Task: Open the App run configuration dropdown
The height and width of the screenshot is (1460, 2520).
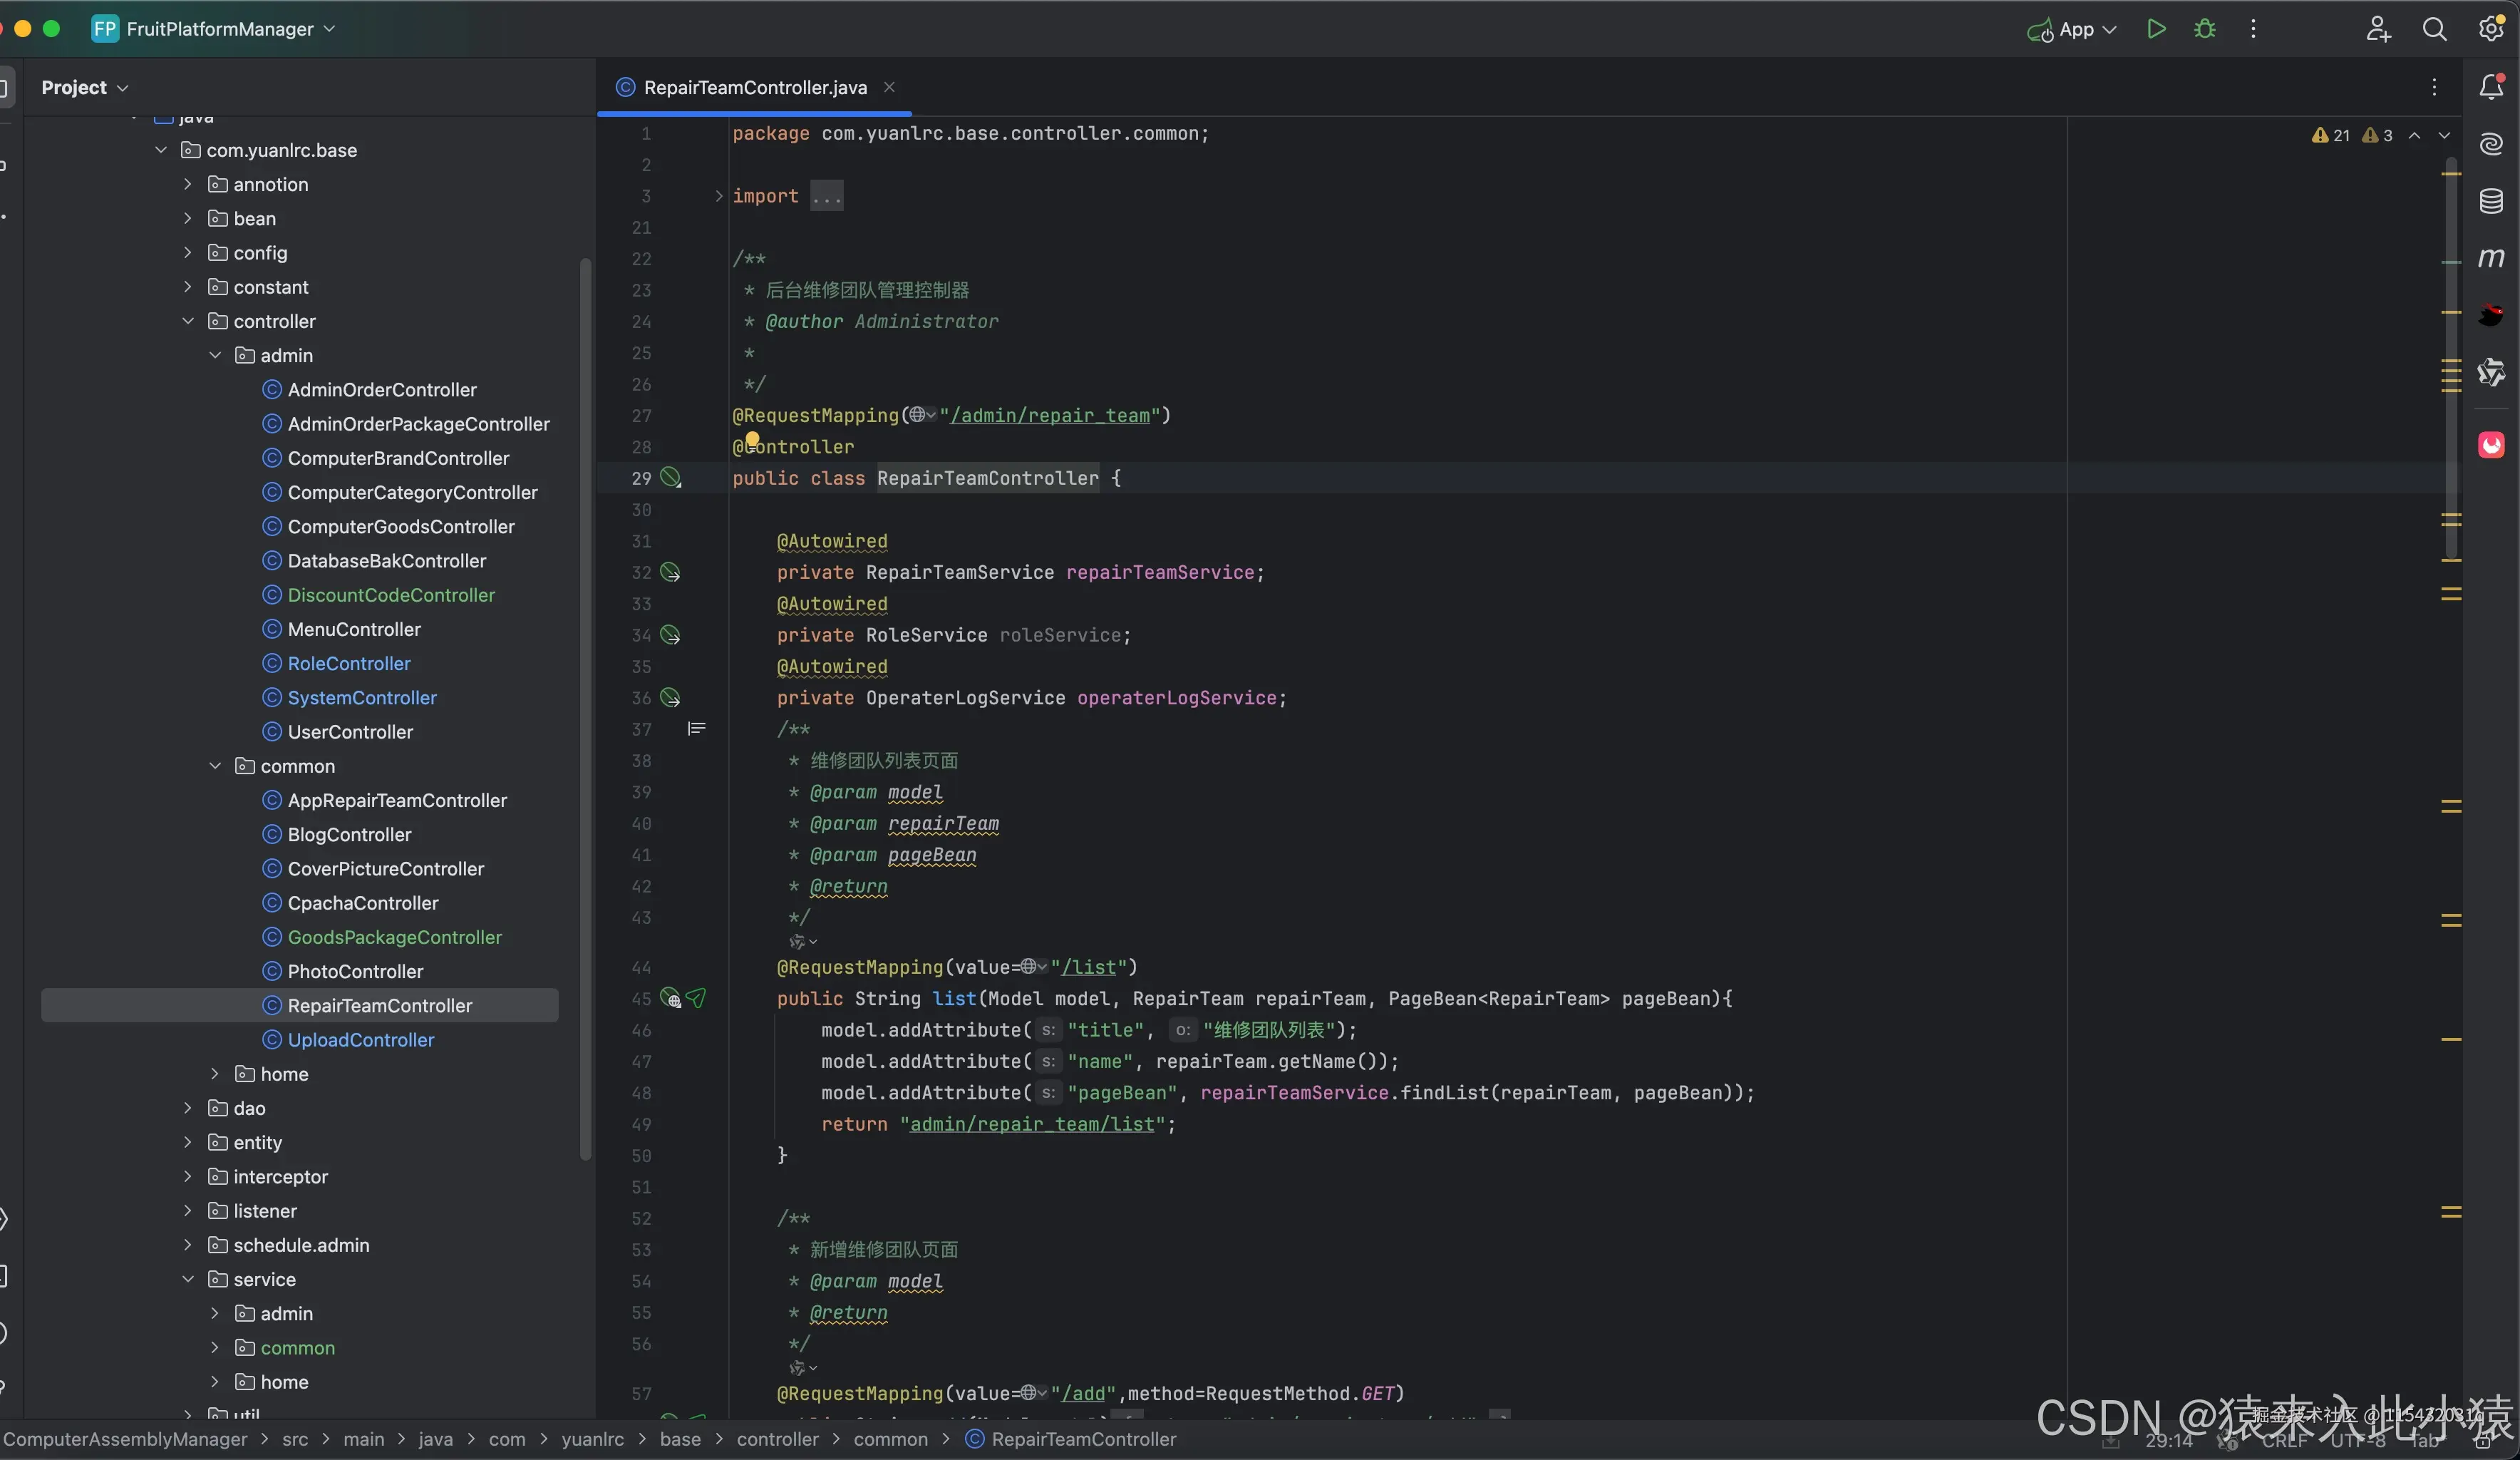Action: tap(2075, 29)
